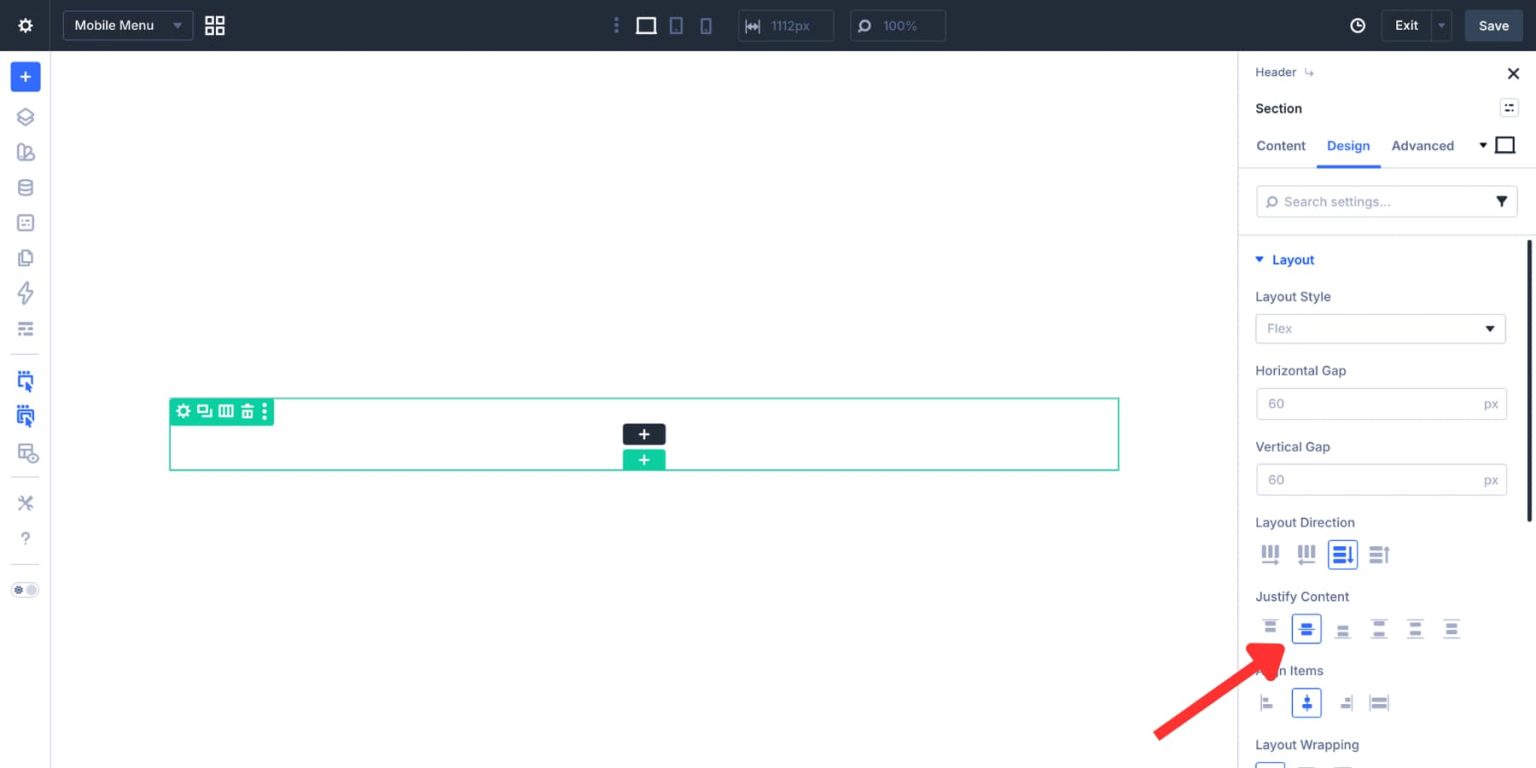Click the blue plus button in left sidebar

coord(25,77)
